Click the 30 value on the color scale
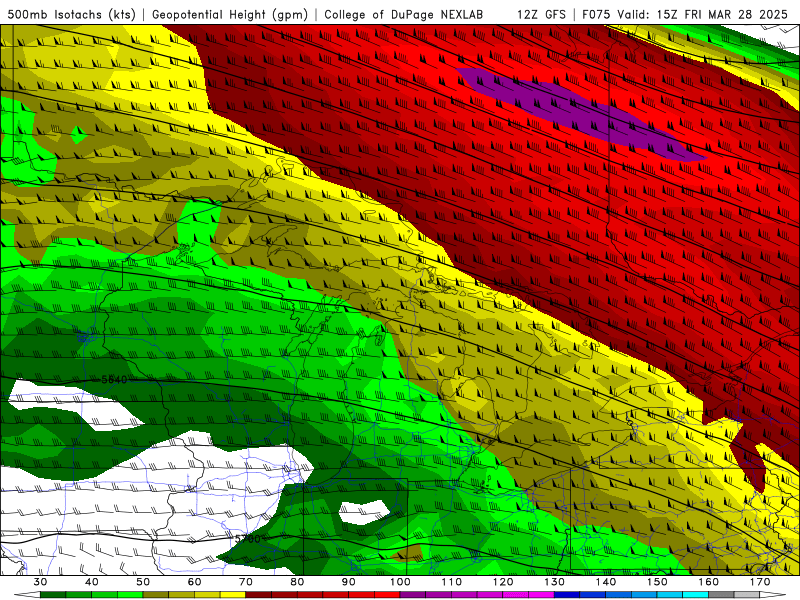The image size is (800, 600). (40, 582)
